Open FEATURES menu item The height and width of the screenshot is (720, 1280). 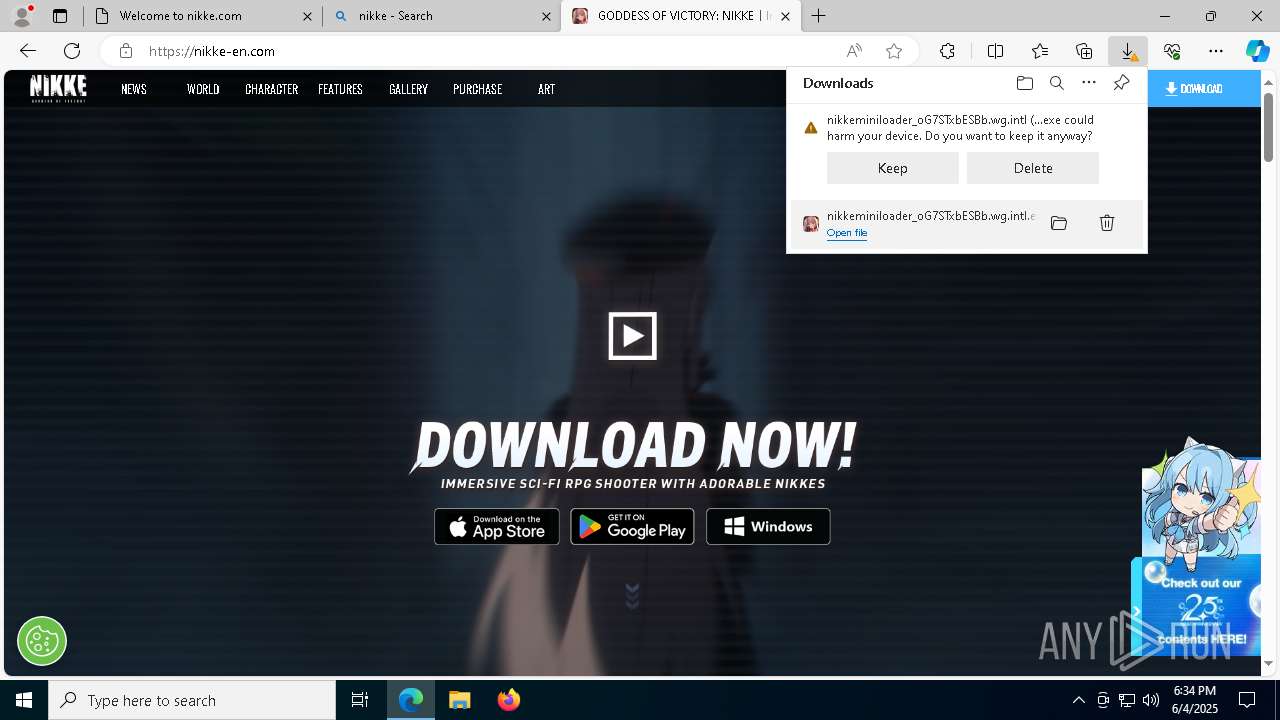pyautogui.click(x=340, y=89)
